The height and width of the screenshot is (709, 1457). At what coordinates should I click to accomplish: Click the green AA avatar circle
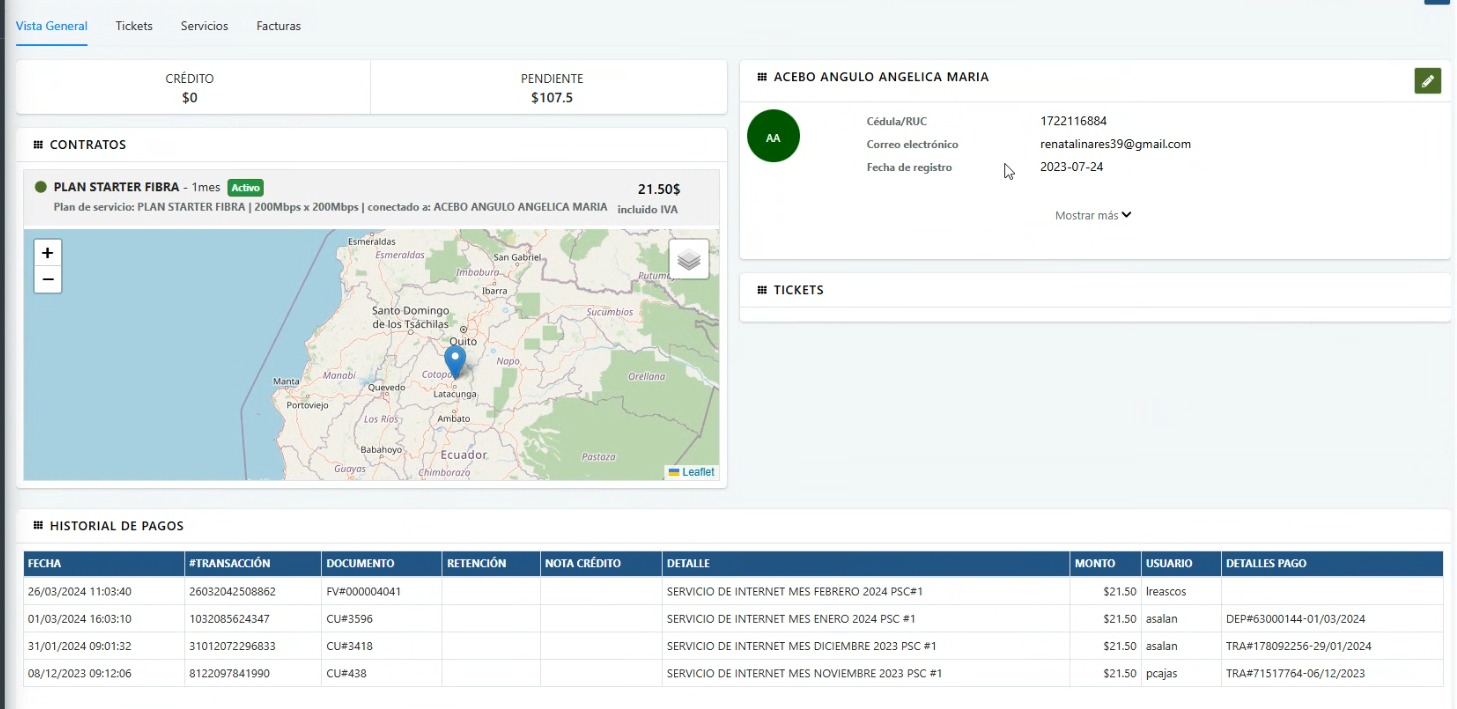coord(773,136)
